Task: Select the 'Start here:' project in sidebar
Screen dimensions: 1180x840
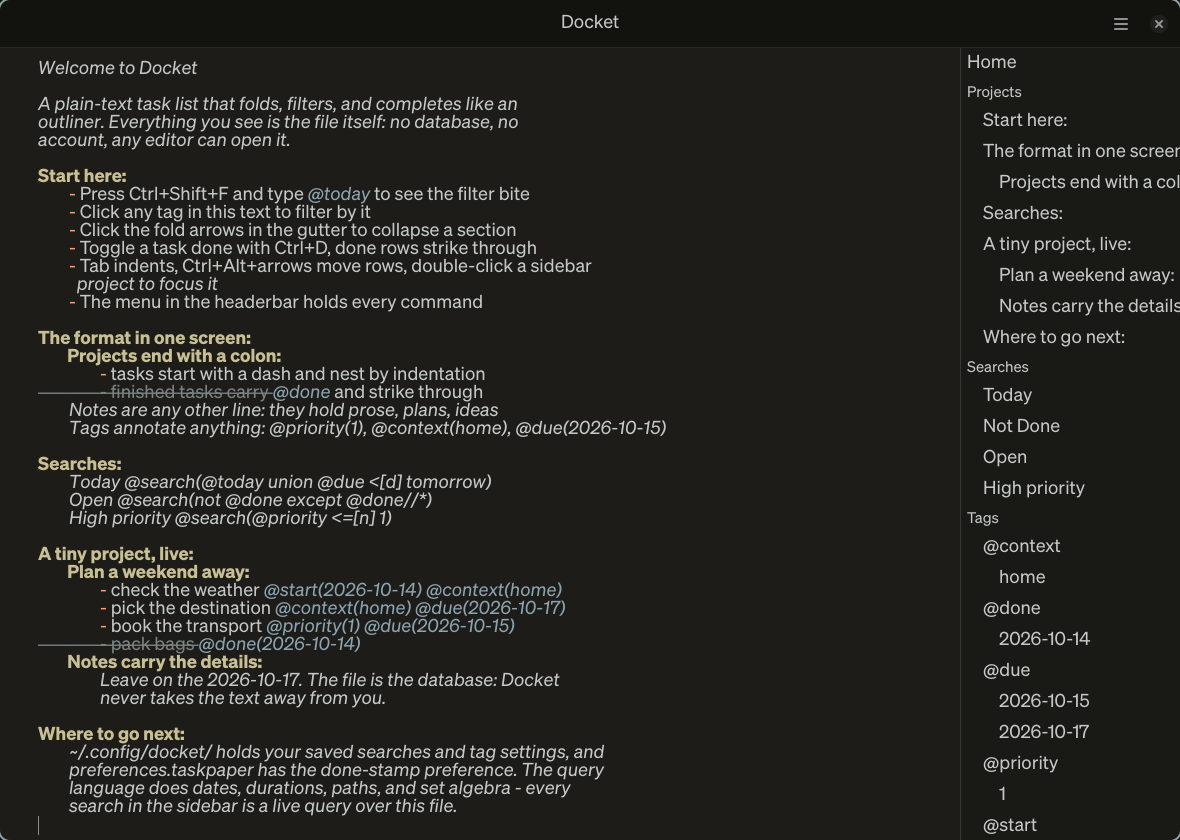Action: click(x=1025, y=120)
